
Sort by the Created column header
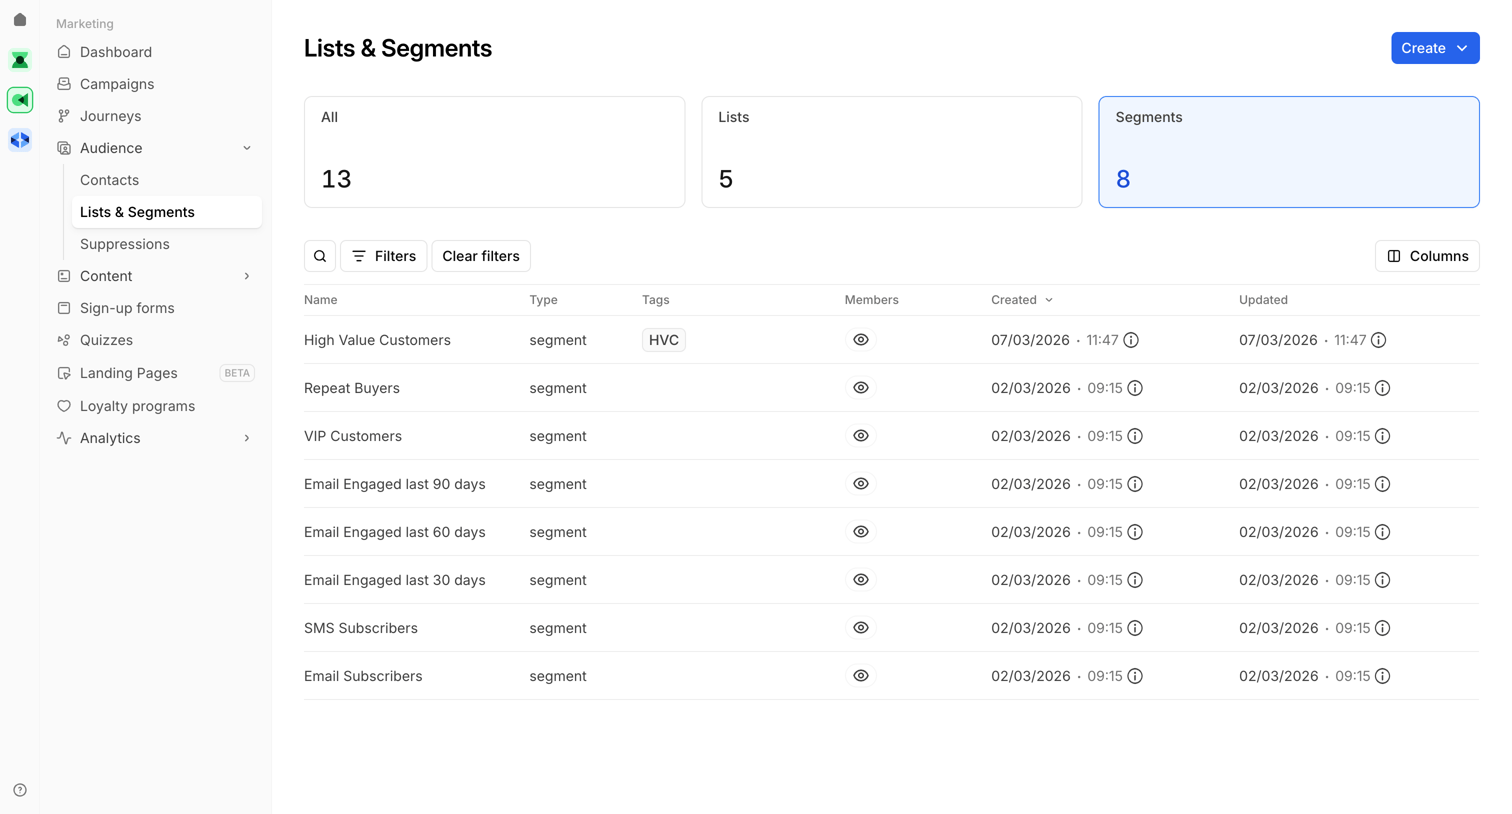click(x=1021, y=300)
